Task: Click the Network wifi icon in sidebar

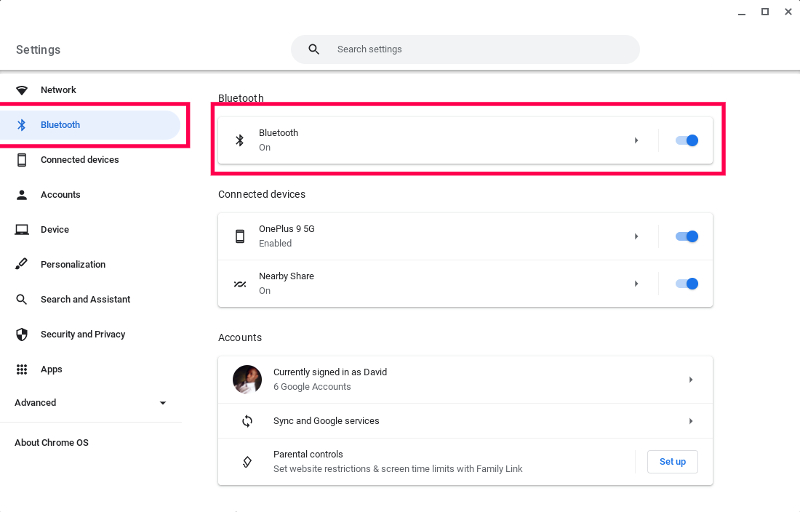Action: click(21, 90)
